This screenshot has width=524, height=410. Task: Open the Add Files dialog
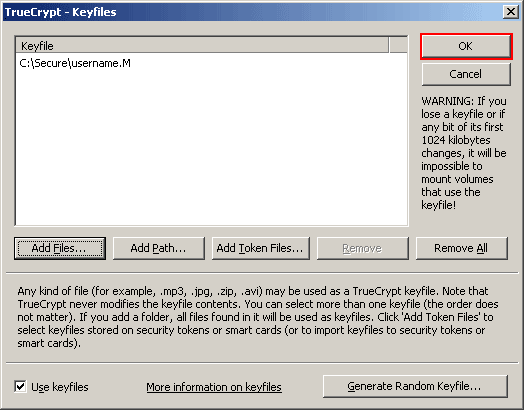tap(60, 248)
